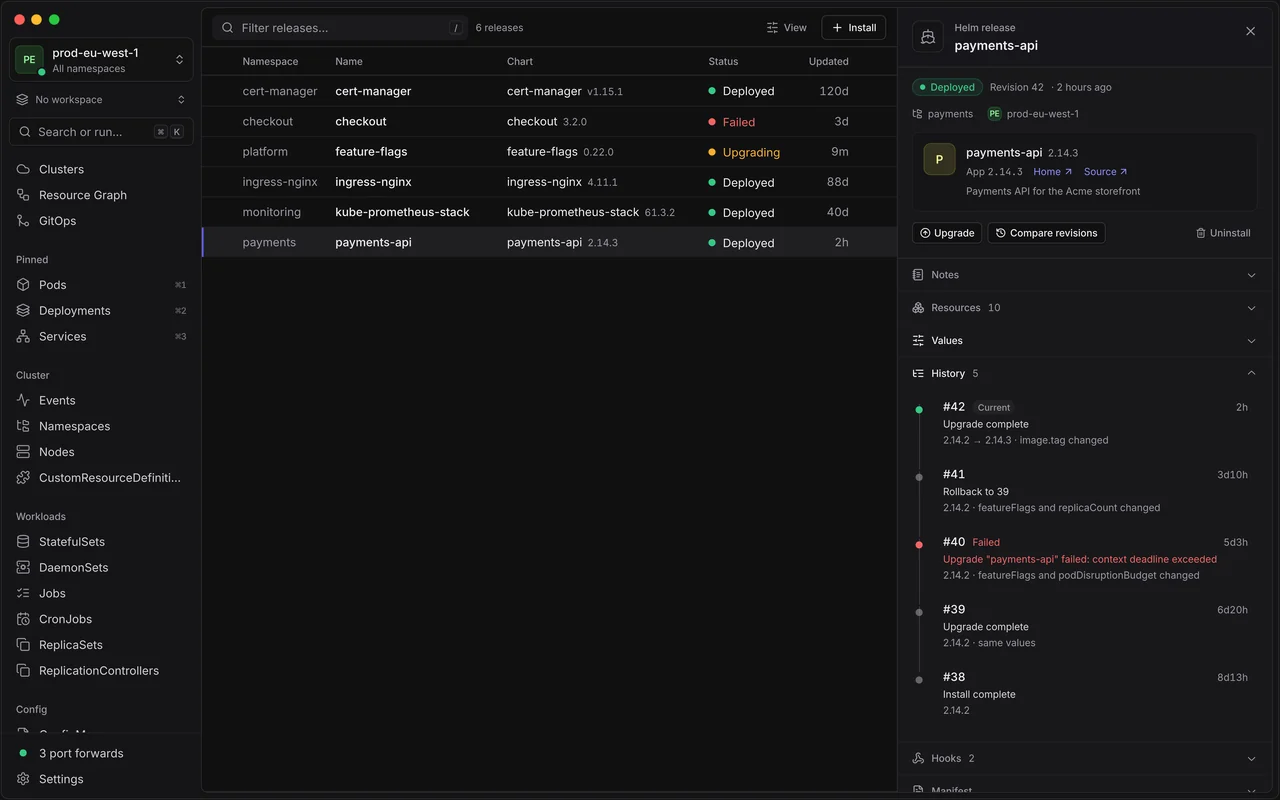The width and height of the screenshot is (1280, 800).
Task: Open pinned Deployments view
Action: tap(101, 311)
